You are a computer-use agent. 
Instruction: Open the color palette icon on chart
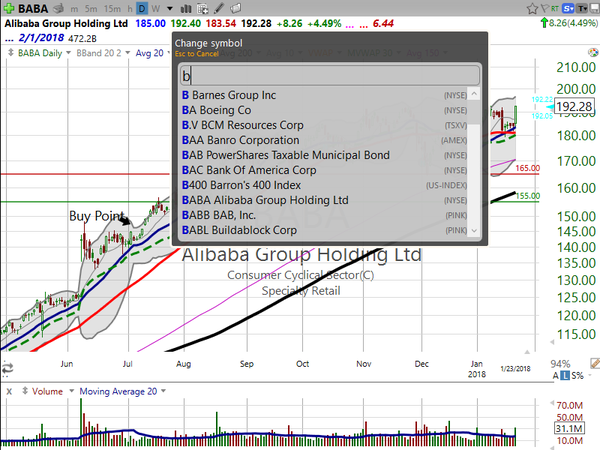point(593,52)
